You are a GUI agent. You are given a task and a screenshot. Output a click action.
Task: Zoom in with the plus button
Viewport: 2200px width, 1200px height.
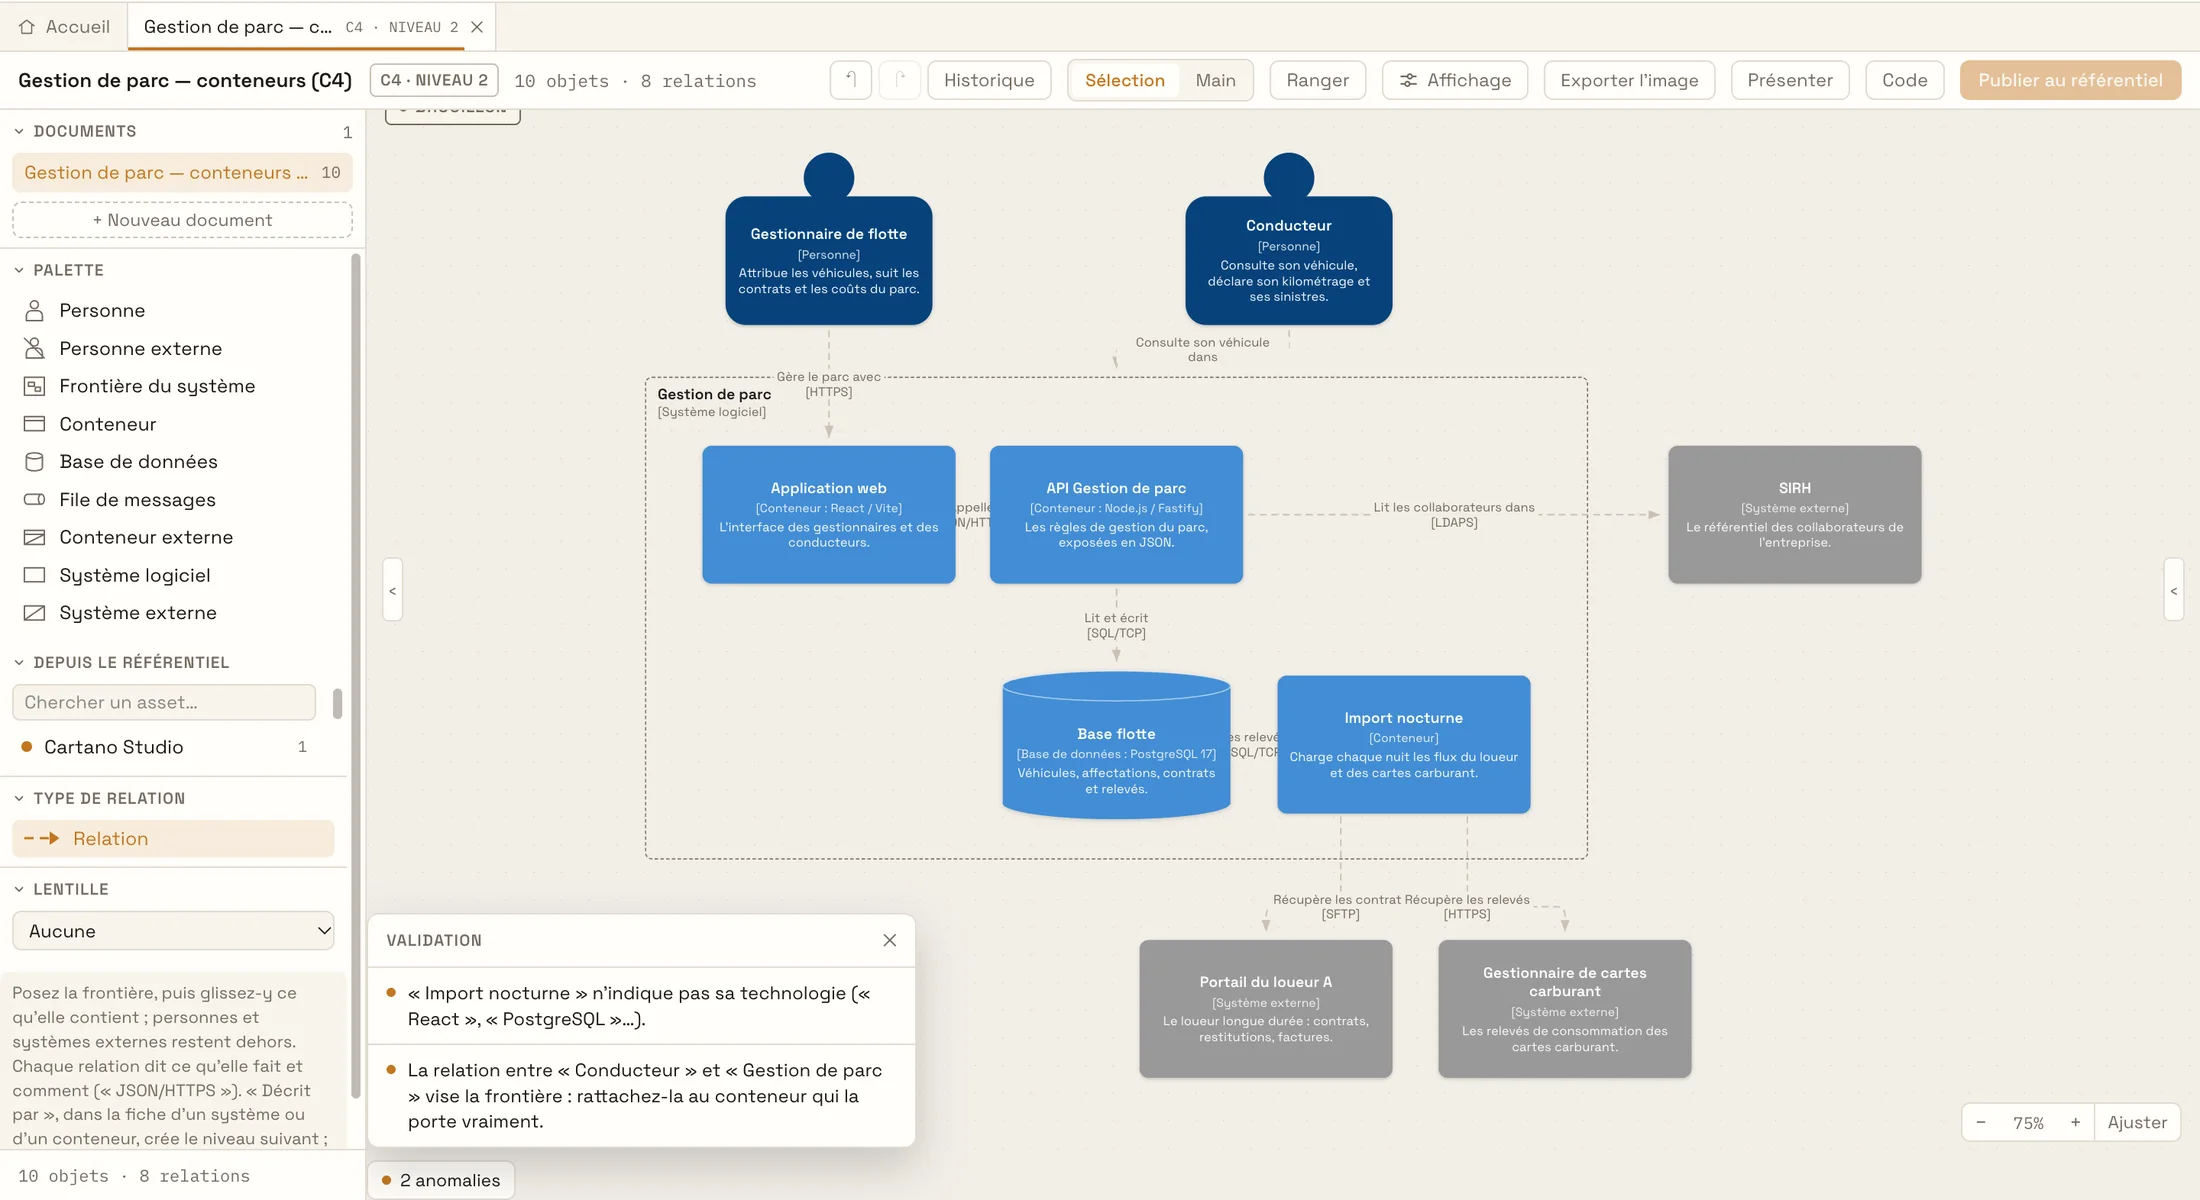pyautogui.click(x=2075, y=1122)
